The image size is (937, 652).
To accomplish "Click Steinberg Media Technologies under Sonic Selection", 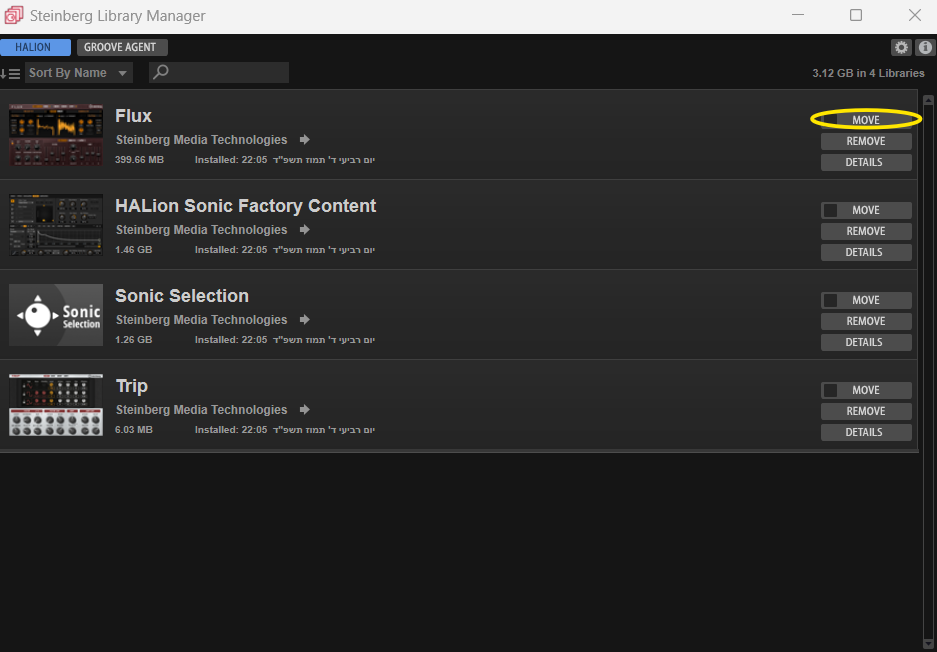I will pyautogui.click(x=201, y=320).
